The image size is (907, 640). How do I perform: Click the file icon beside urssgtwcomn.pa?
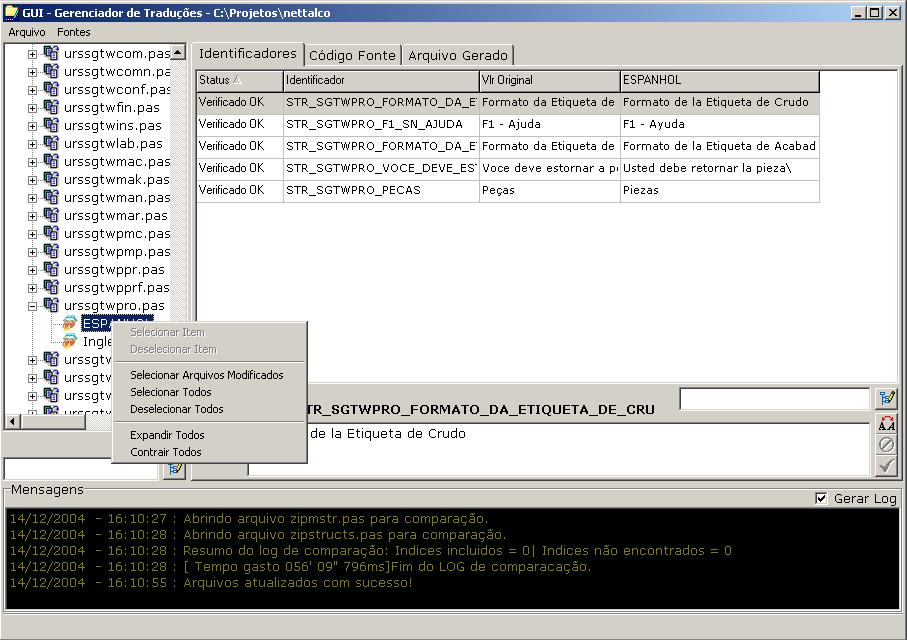(51, 71)
